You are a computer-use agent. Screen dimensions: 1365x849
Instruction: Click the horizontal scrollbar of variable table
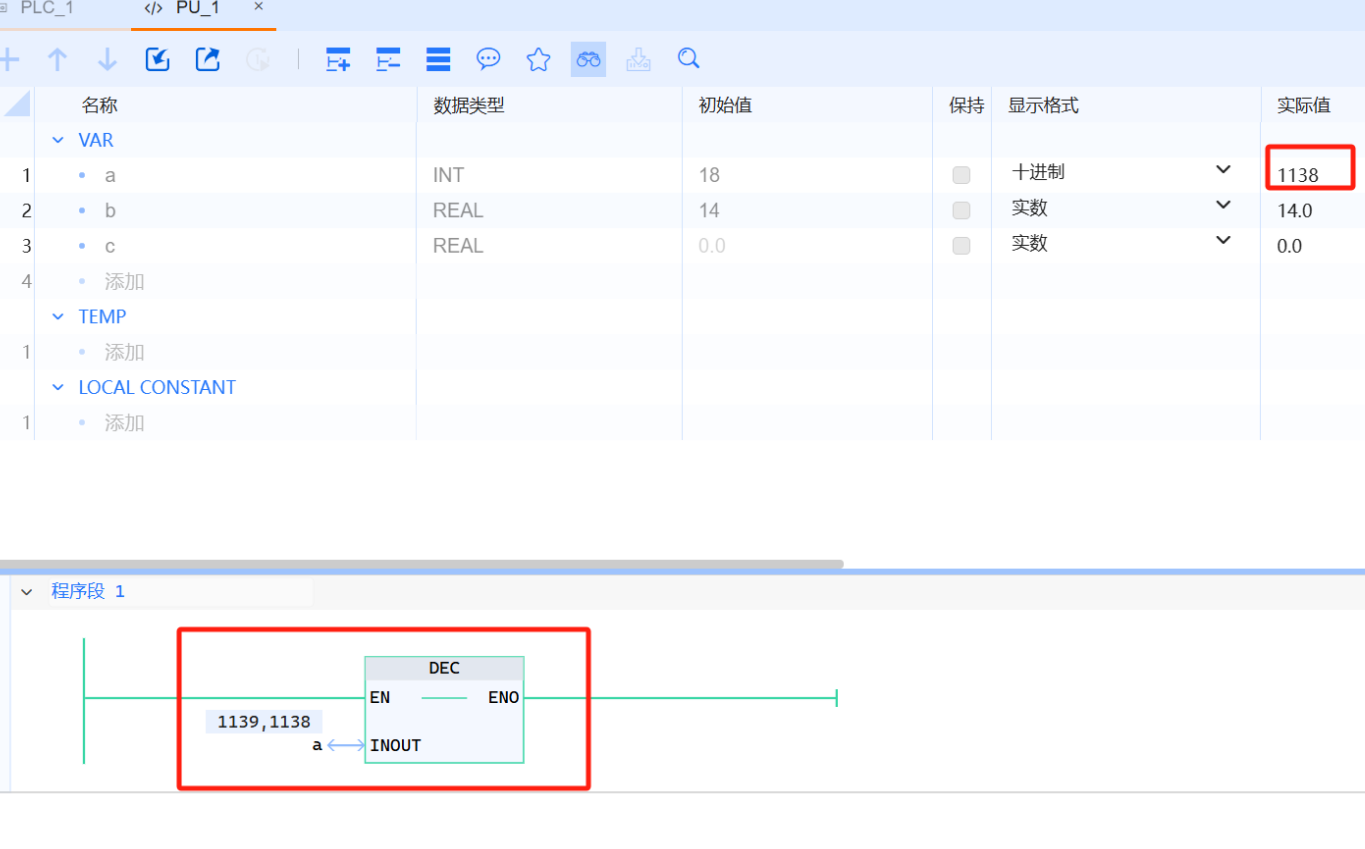(420, 564)
